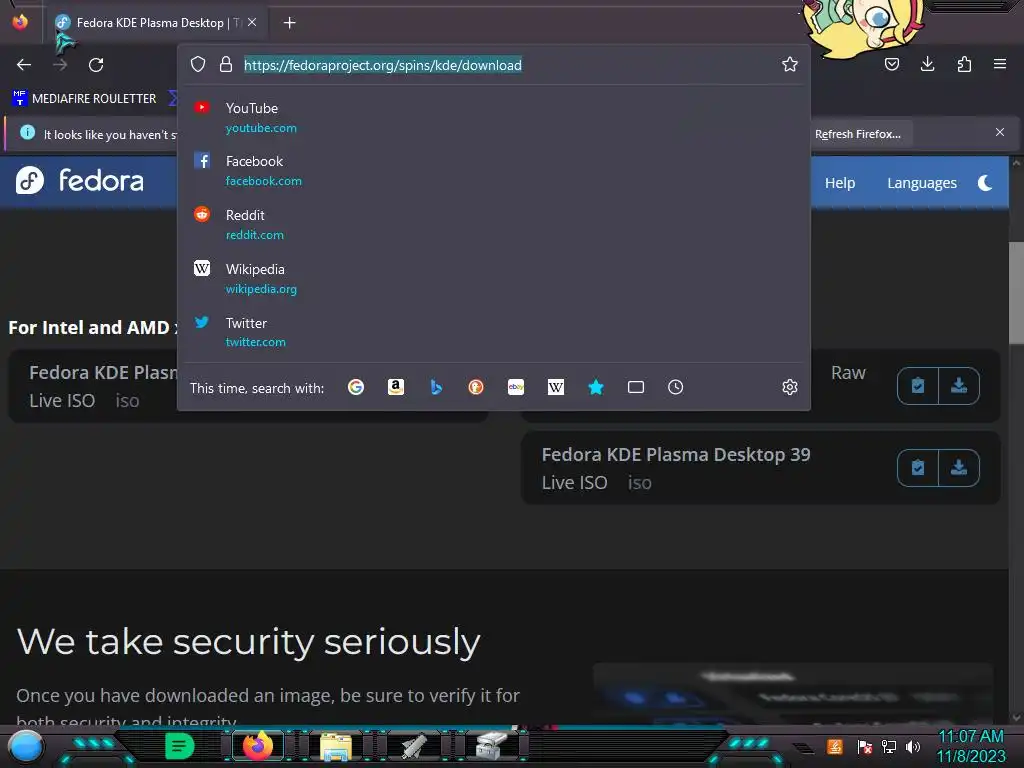The image size is (1024, 768).
Task: Open the network tray icon
Action: [889, 746]
